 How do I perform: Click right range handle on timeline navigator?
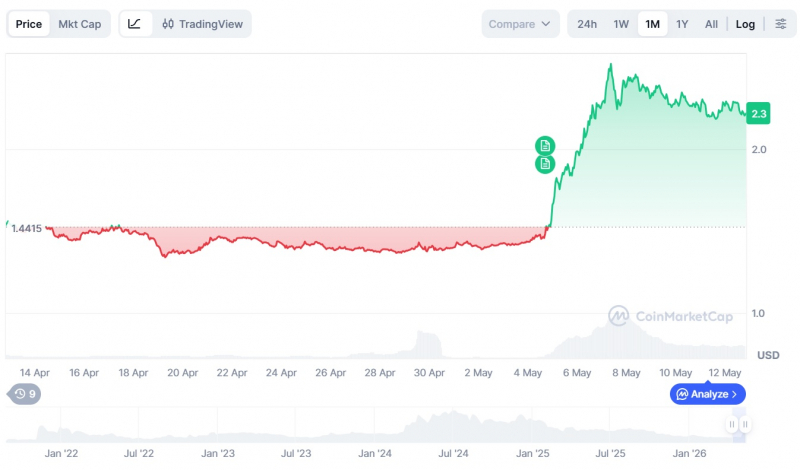[x=745, y=424]
